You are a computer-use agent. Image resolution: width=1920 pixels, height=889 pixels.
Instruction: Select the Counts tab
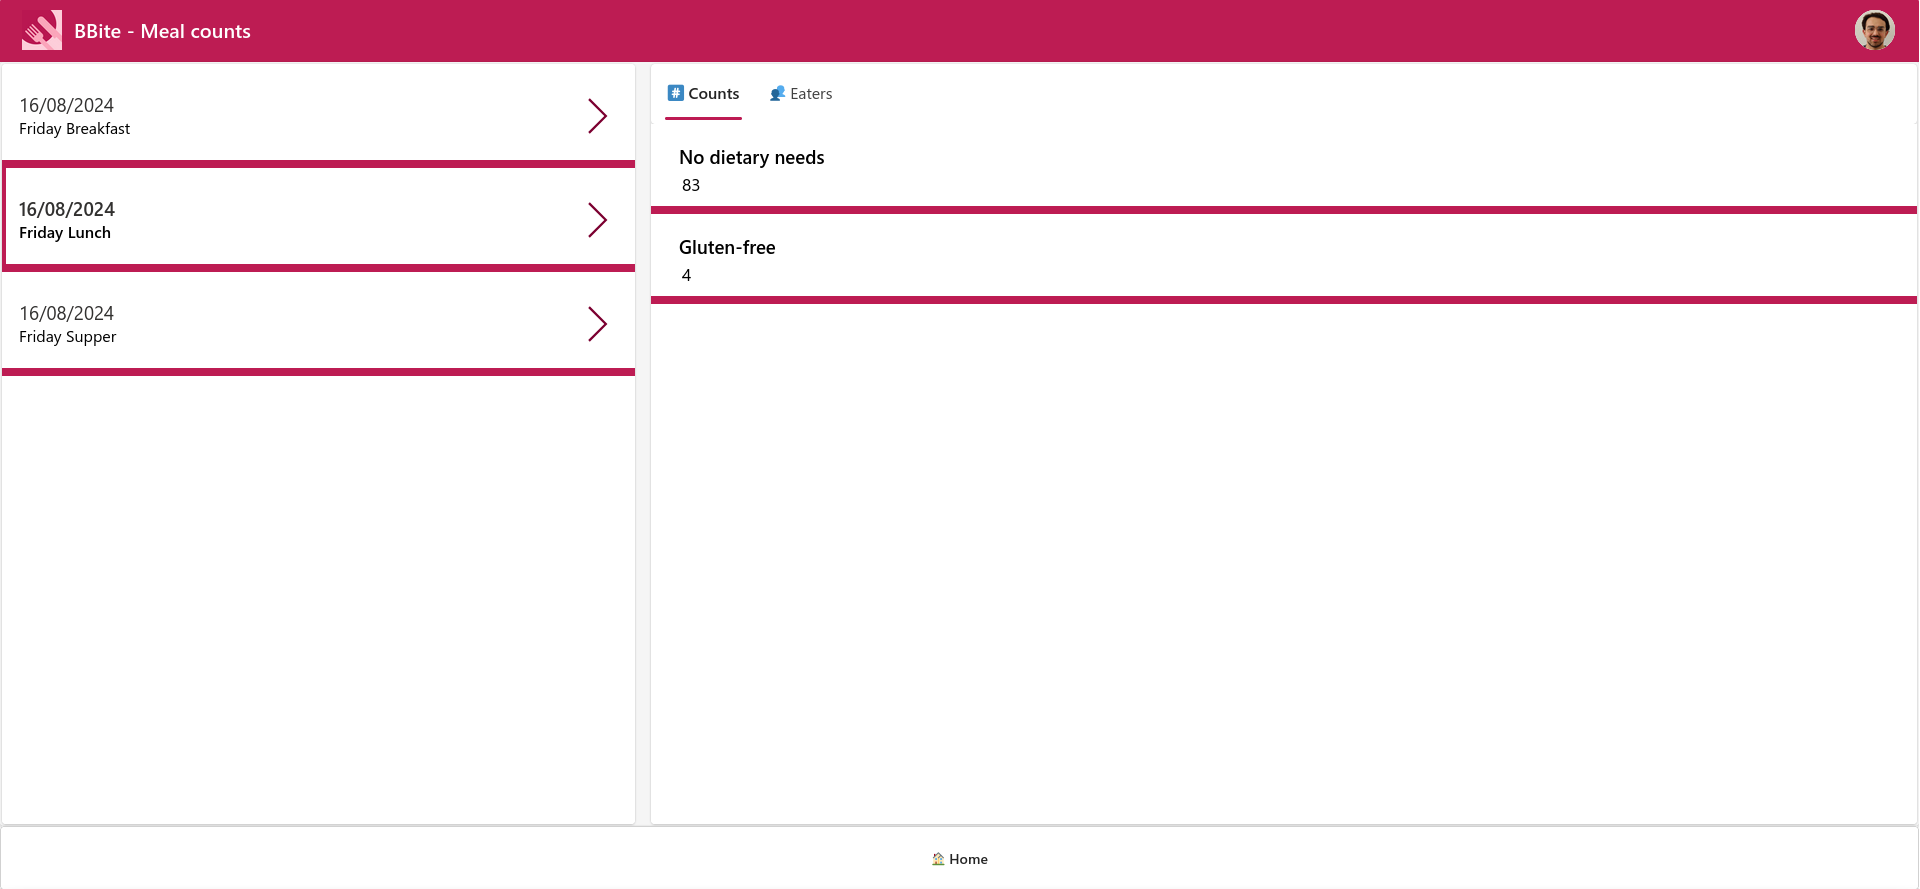[713, 94]
